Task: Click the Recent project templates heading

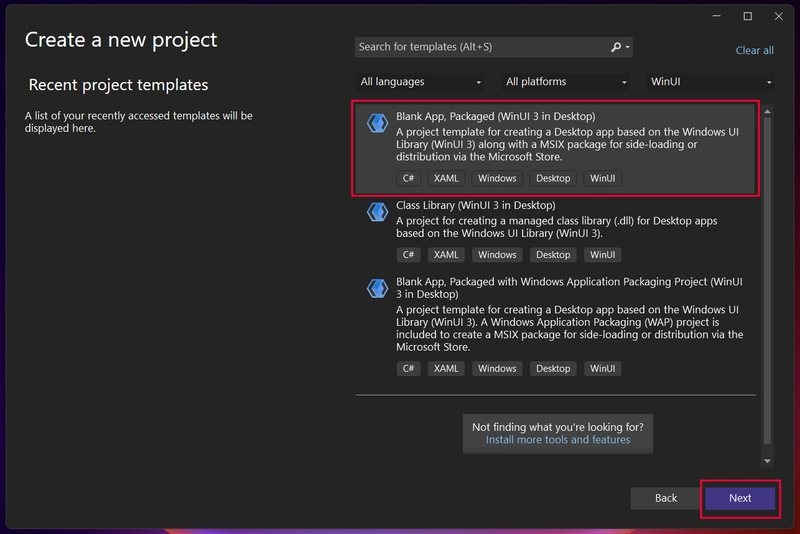Action: point(118,85)
